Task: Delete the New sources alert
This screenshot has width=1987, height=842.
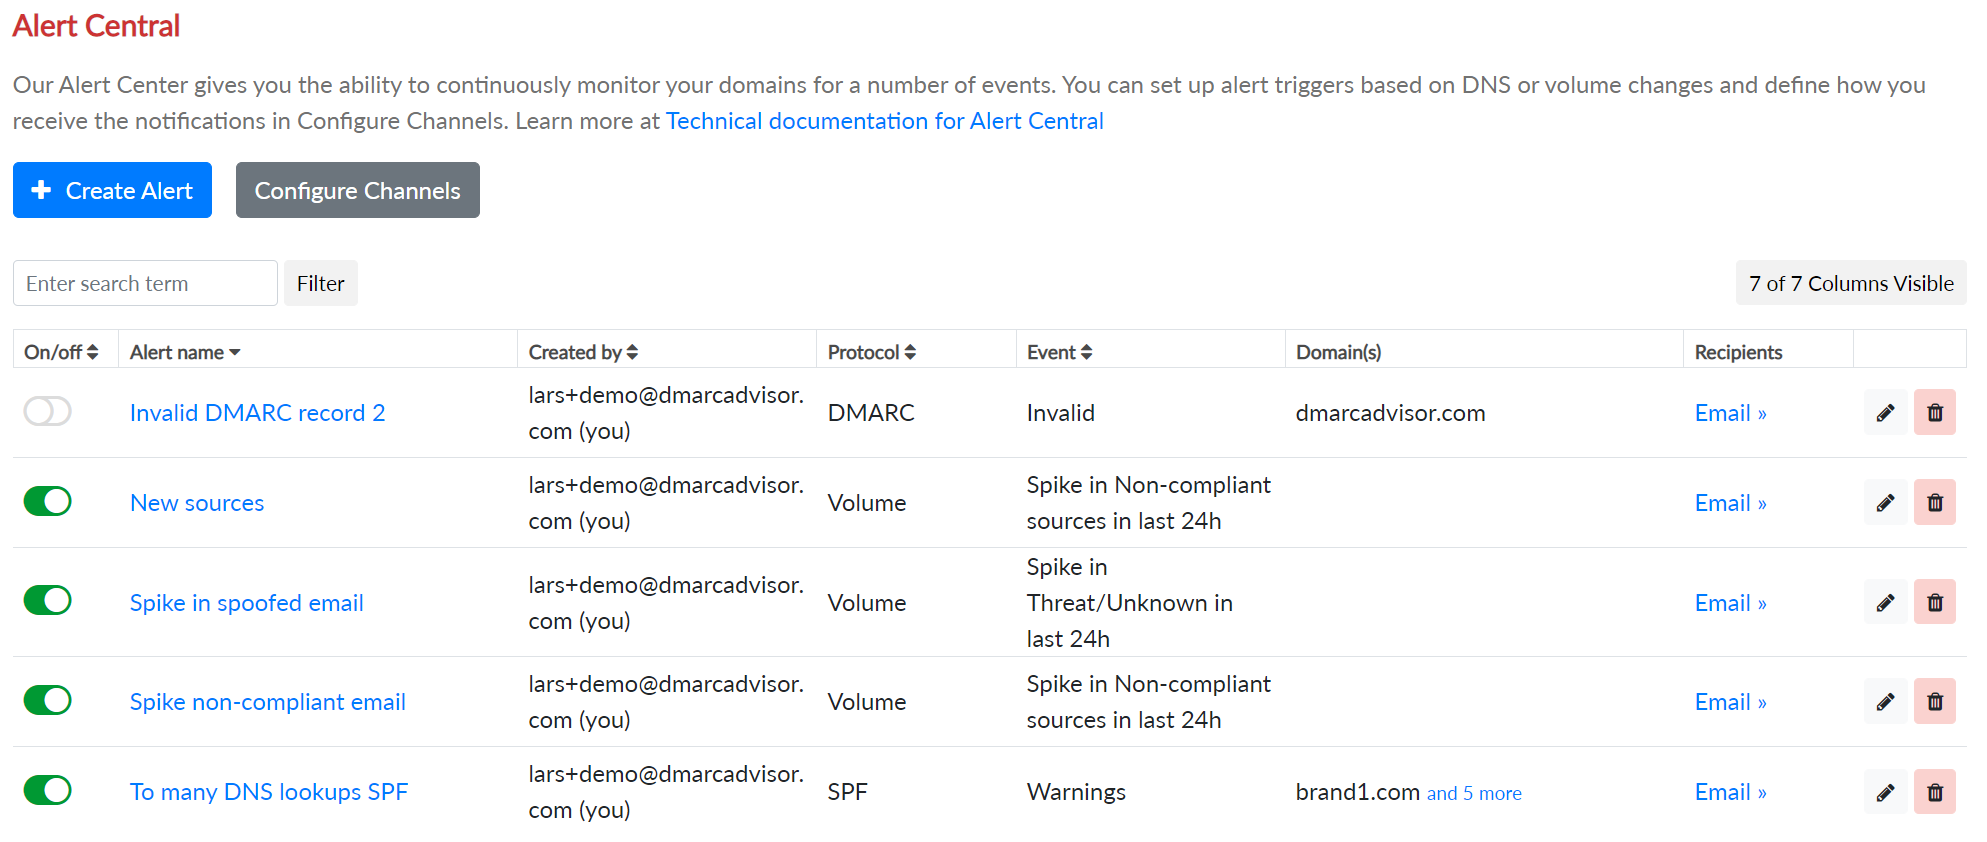Action: (x=1934, y=503)
